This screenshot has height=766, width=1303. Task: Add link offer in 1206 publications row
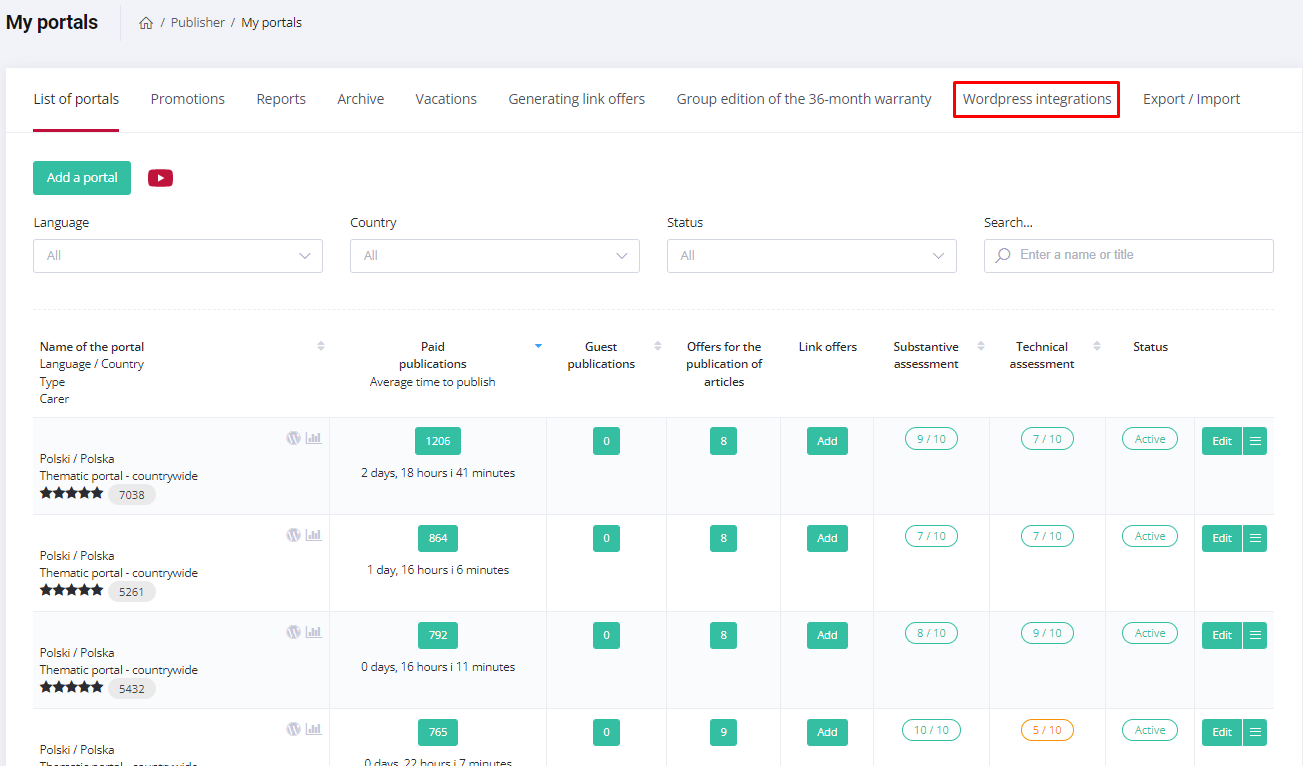(x=827, y=441)
